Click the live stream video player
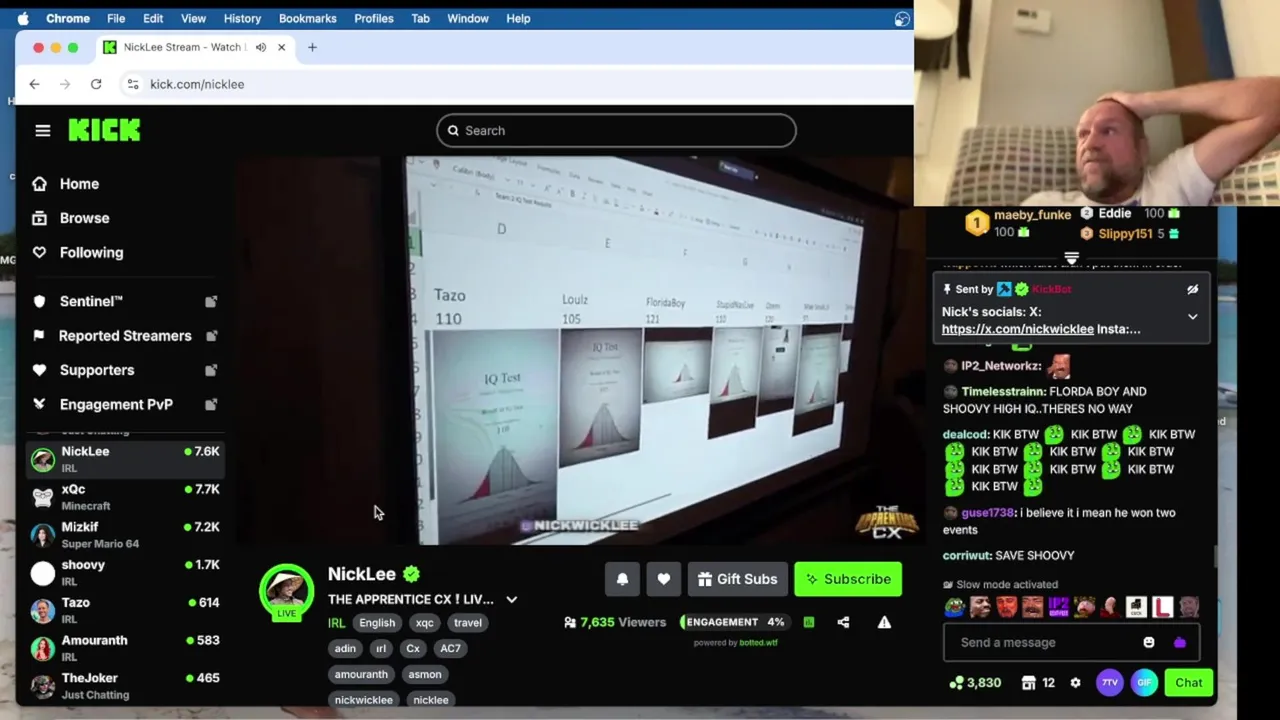Screen dimensions: 1280x720 point(578,350)
